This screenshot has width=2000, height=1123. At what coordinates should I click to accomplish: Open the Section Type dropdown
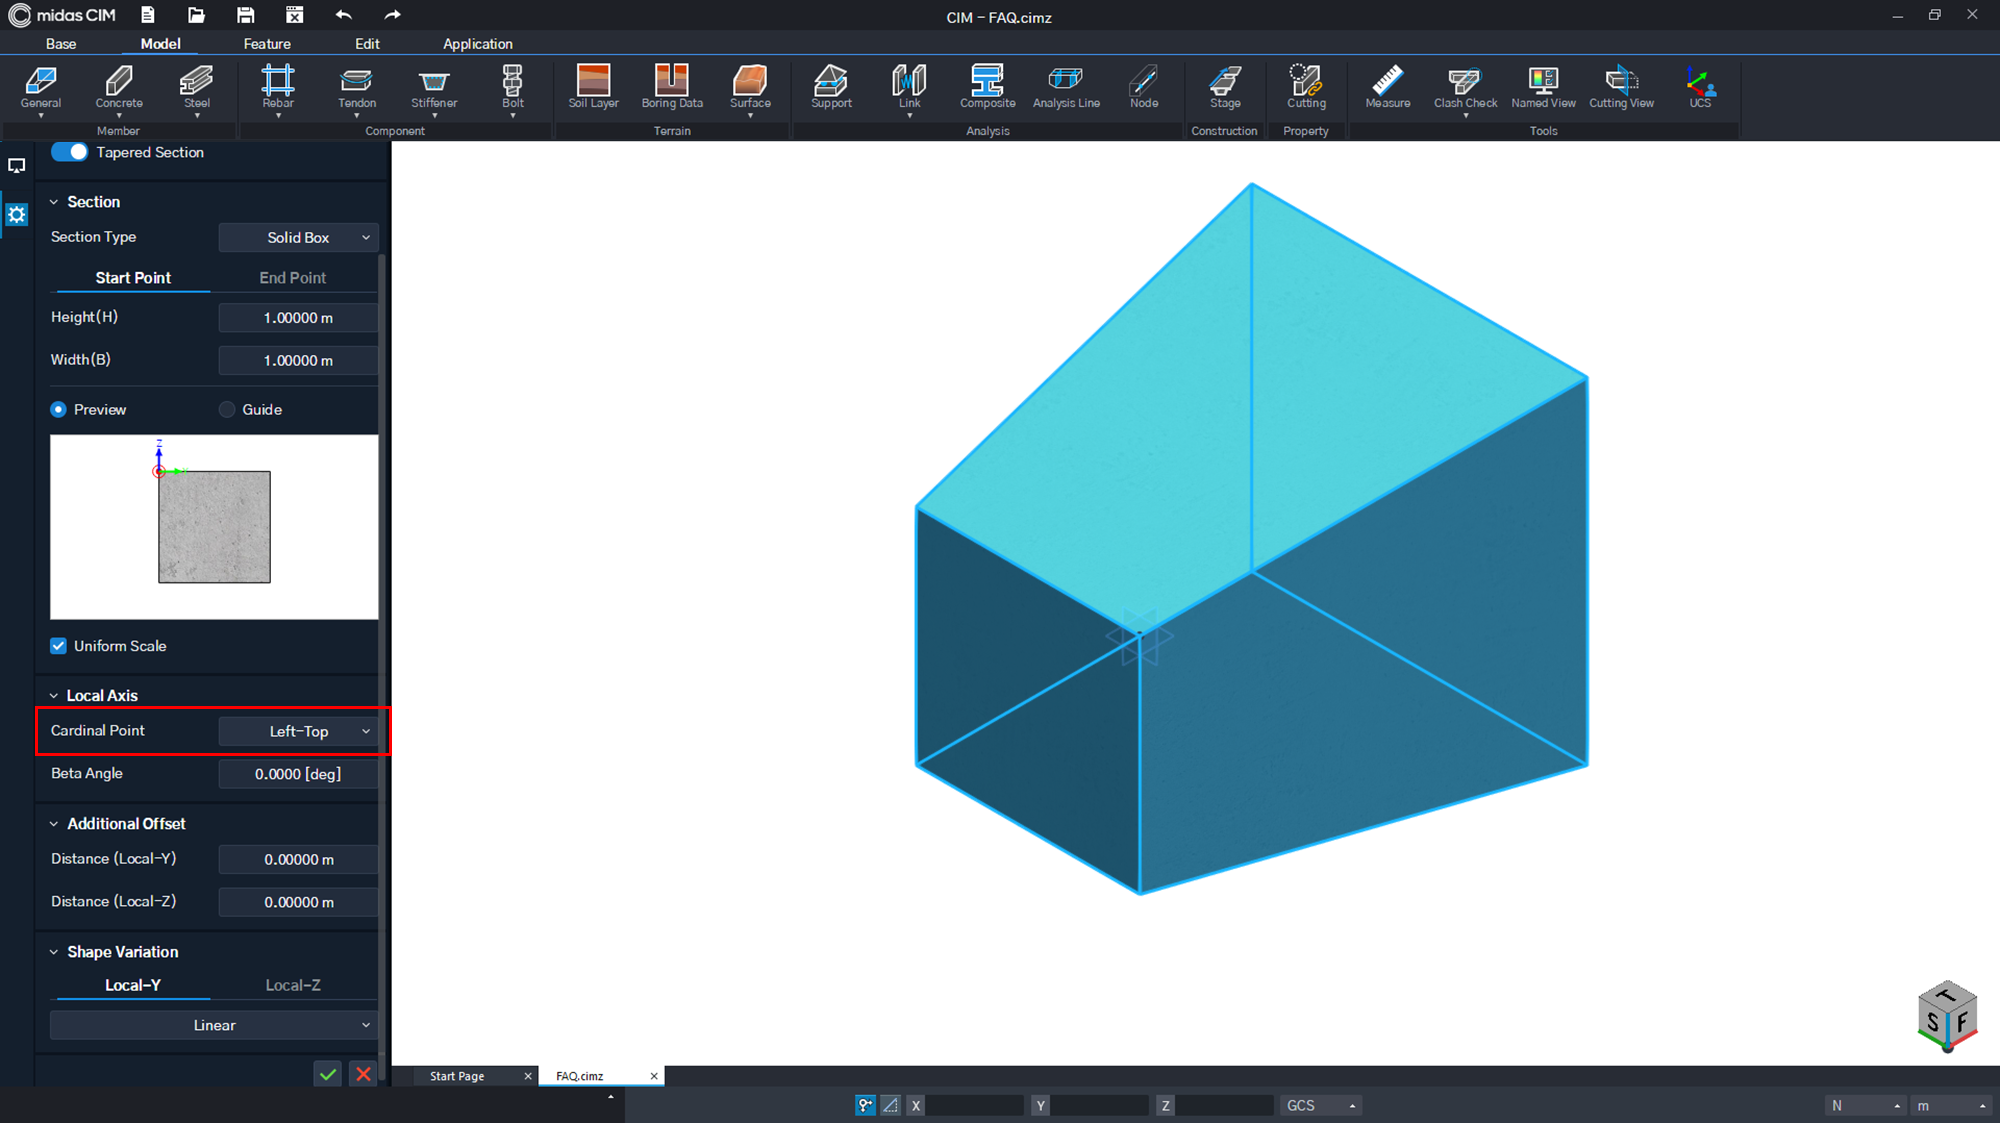[x=298, y=238]
